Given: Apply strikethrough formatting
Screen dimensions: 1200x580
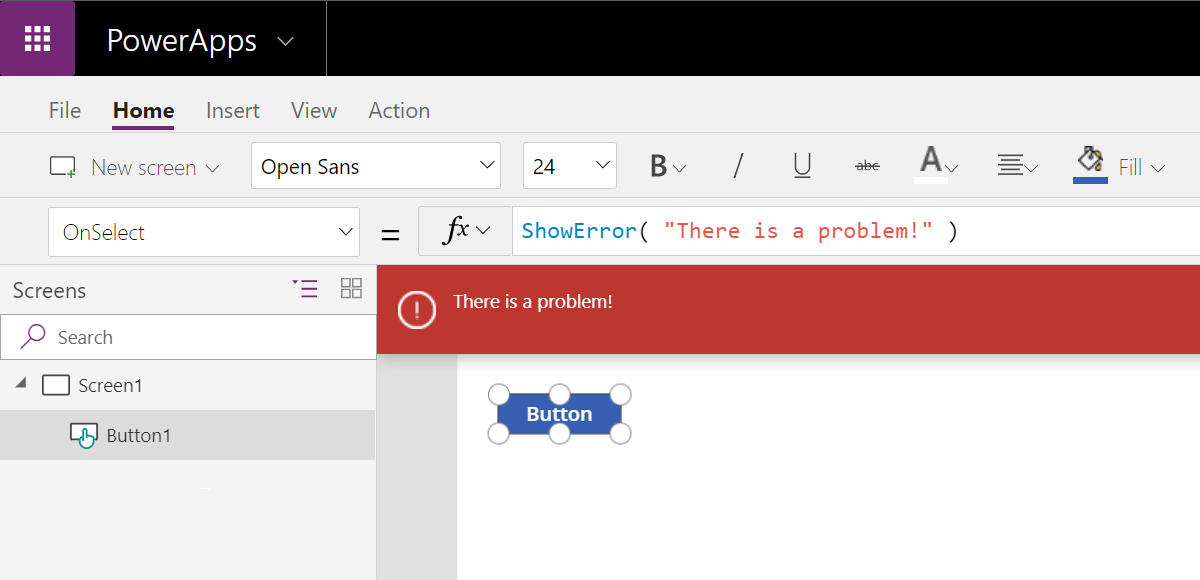Looking at the screenshot, I should [x=866, y=166].
